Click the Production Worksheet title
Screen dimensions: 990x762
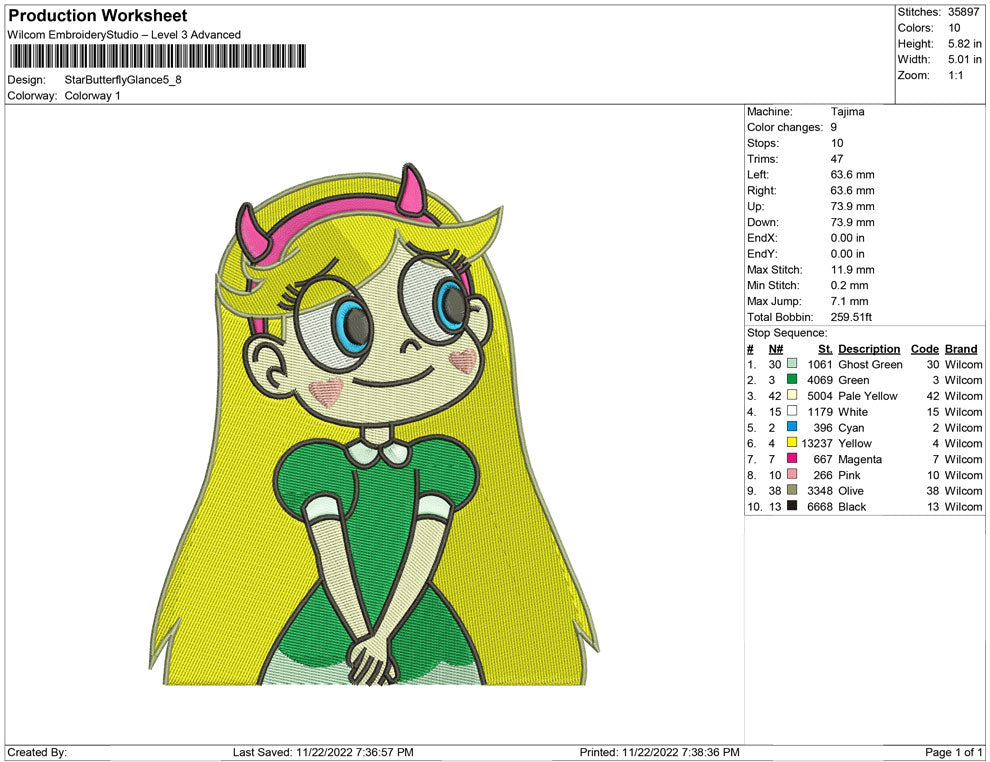(x=98, y=16)
